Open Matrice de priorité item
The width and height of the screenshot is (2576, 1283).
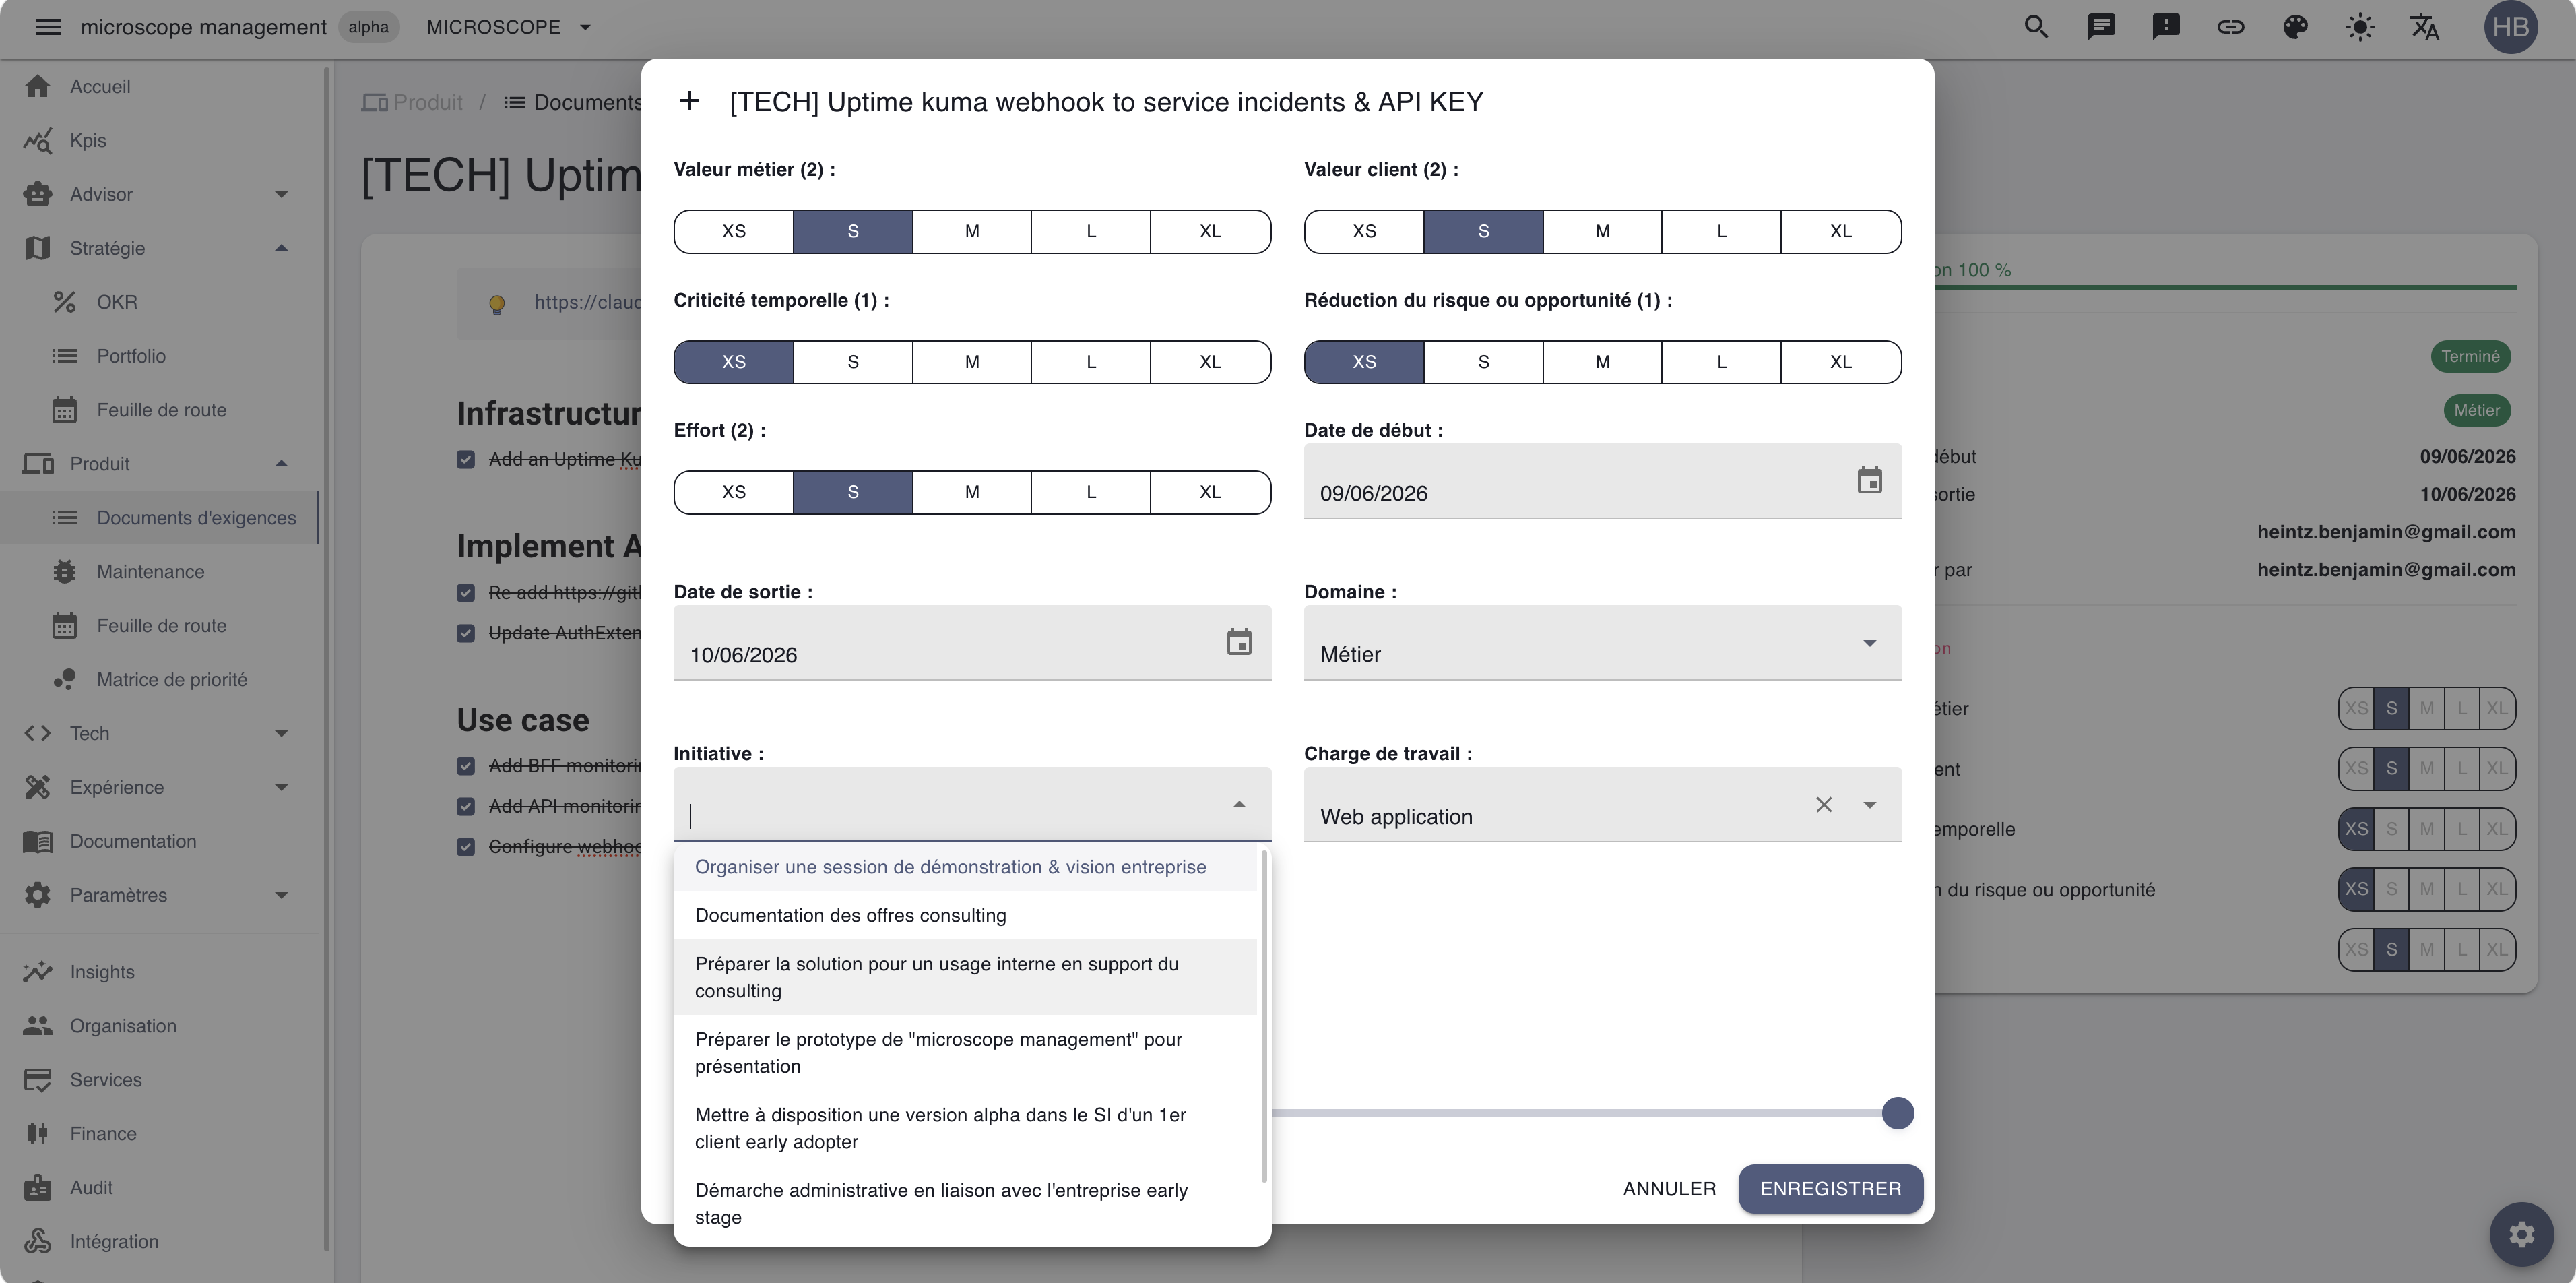172,679
